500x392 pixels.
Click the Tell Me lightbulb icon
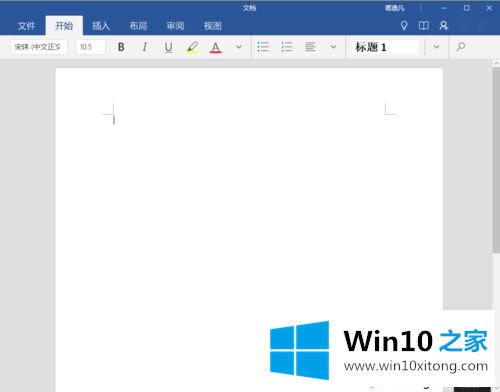[404, 26]
